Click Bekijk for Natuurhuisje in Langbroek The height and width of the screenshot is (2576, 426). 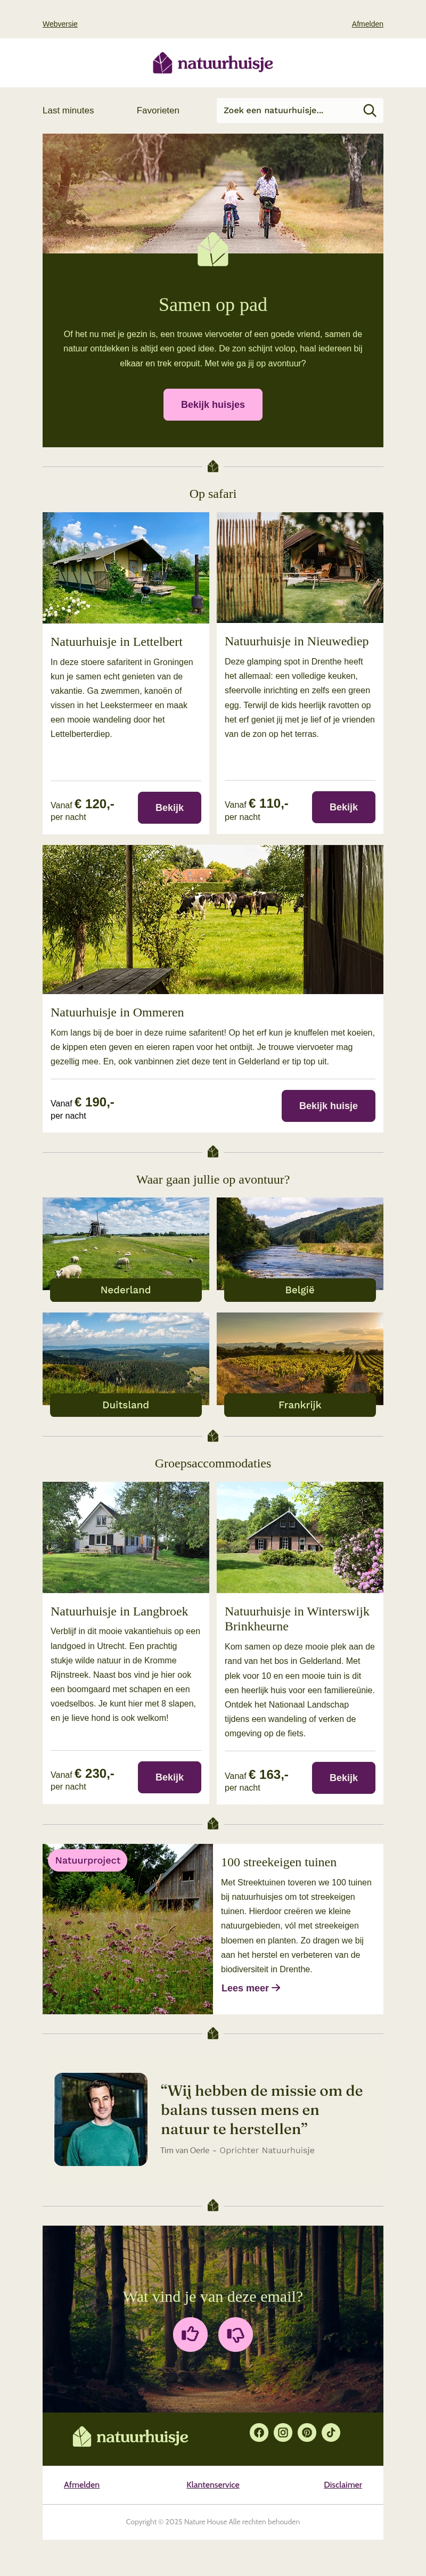pos(169,1777)
